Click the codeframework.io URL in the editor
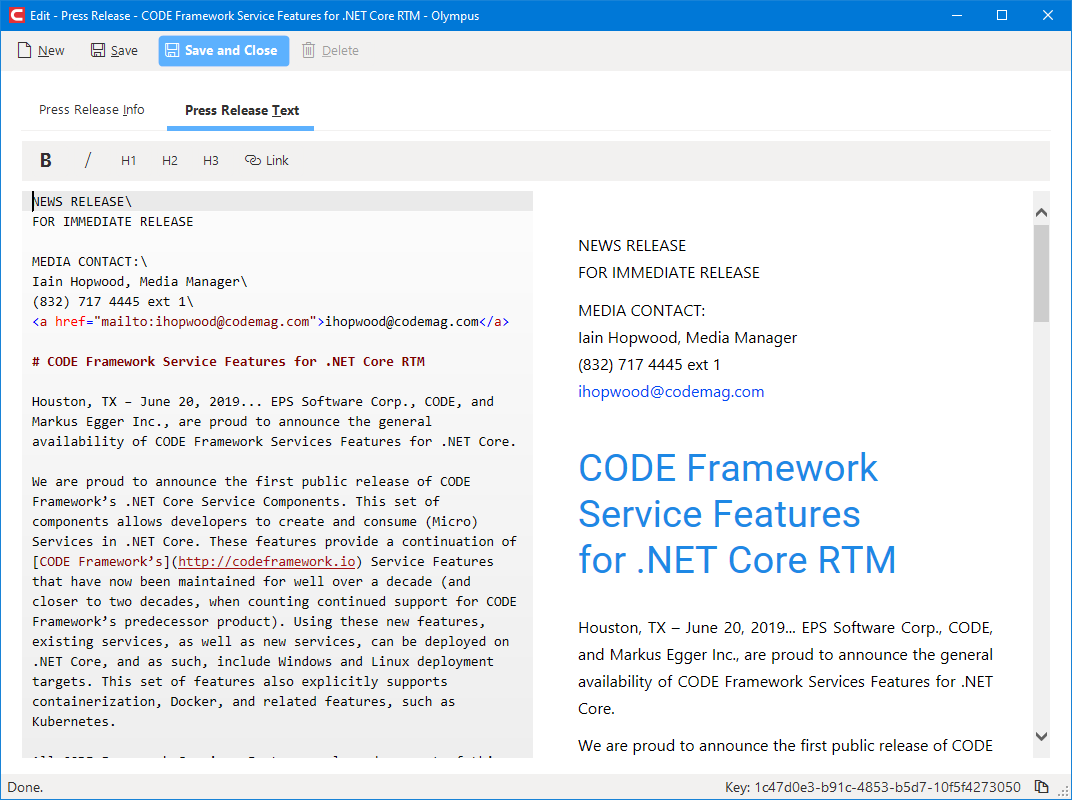The height and width of the screenshot is (800, 1072). (267, 561)
